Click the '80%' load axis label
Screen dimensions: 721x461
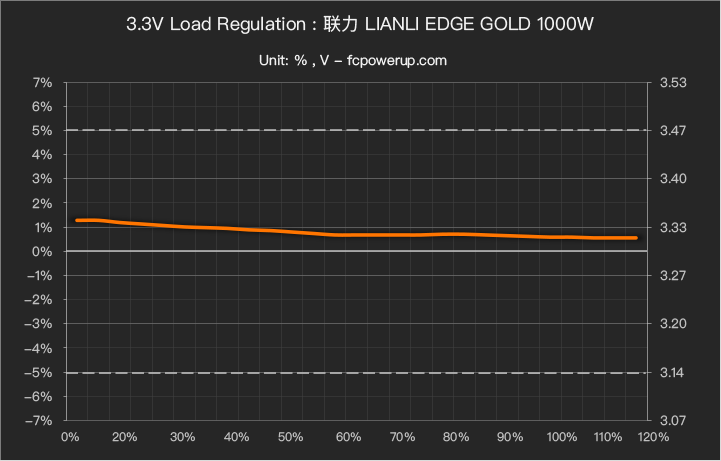coord(456,437)
